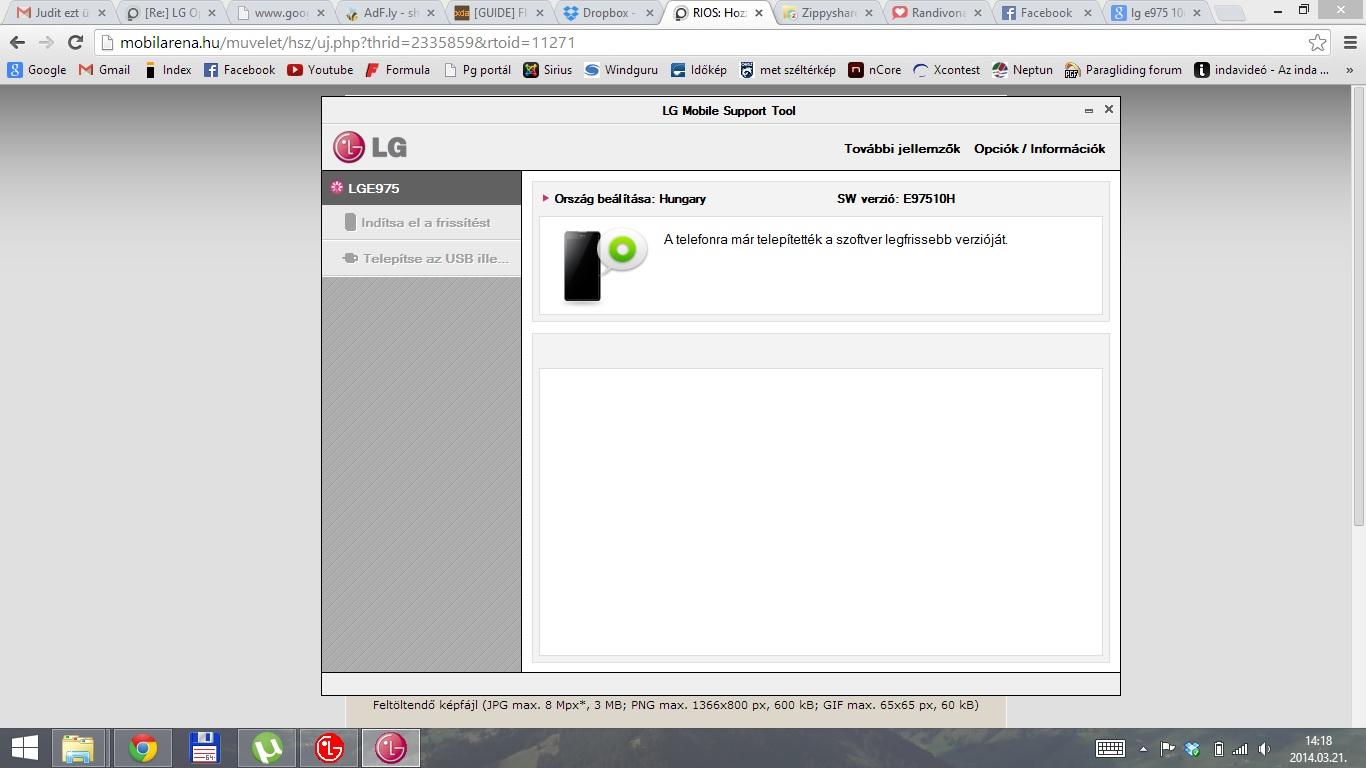Open the Sirius bookmark
Image resolution: width=1366 pixels, height=768 pixels.
click(548, 70)
